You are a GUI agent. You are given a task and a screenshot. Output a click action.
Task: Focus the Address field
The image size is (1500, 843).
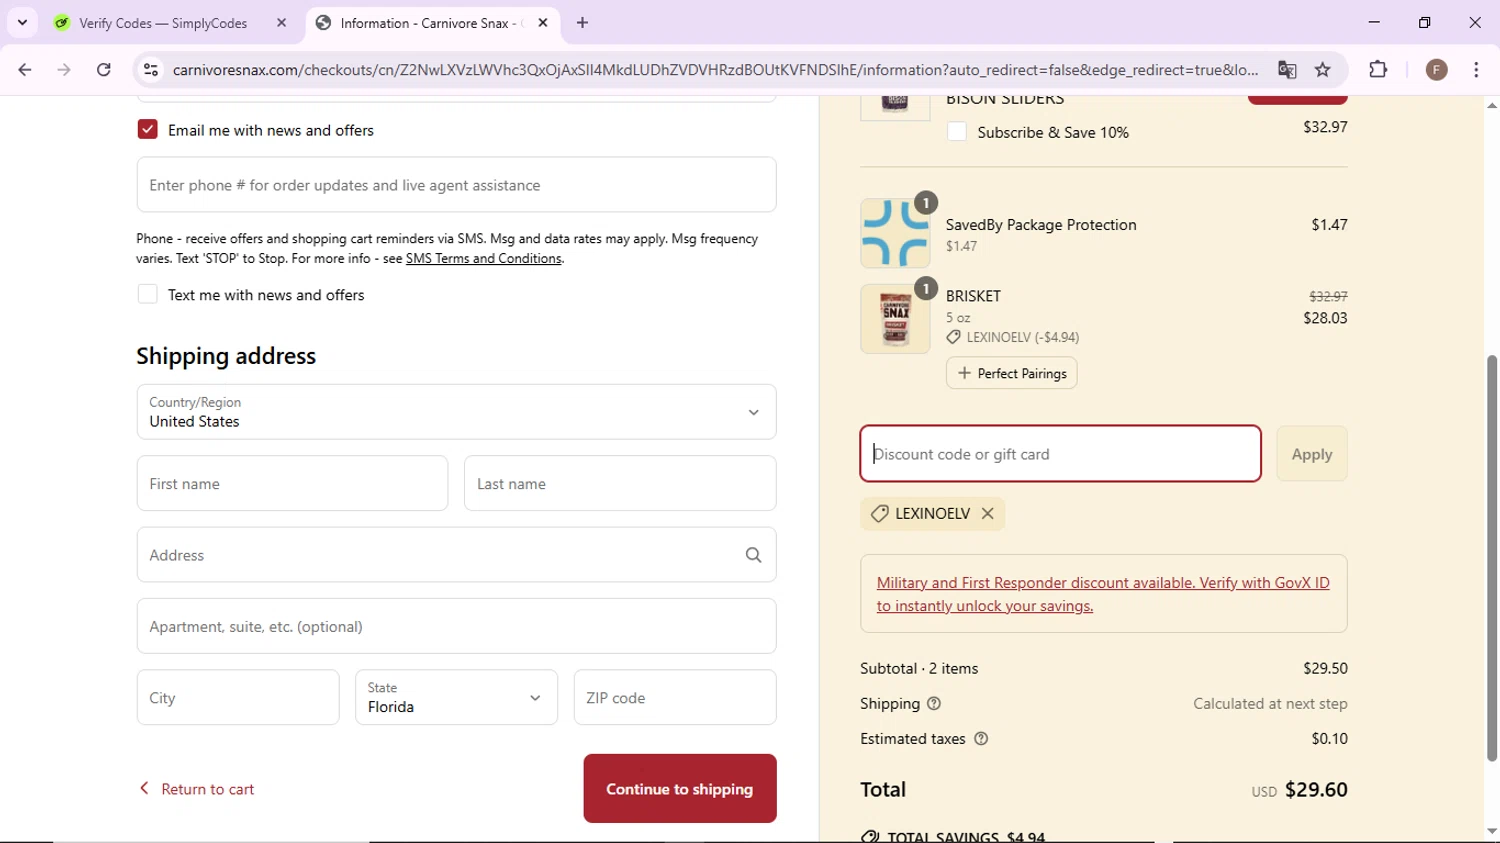[456, 555]
